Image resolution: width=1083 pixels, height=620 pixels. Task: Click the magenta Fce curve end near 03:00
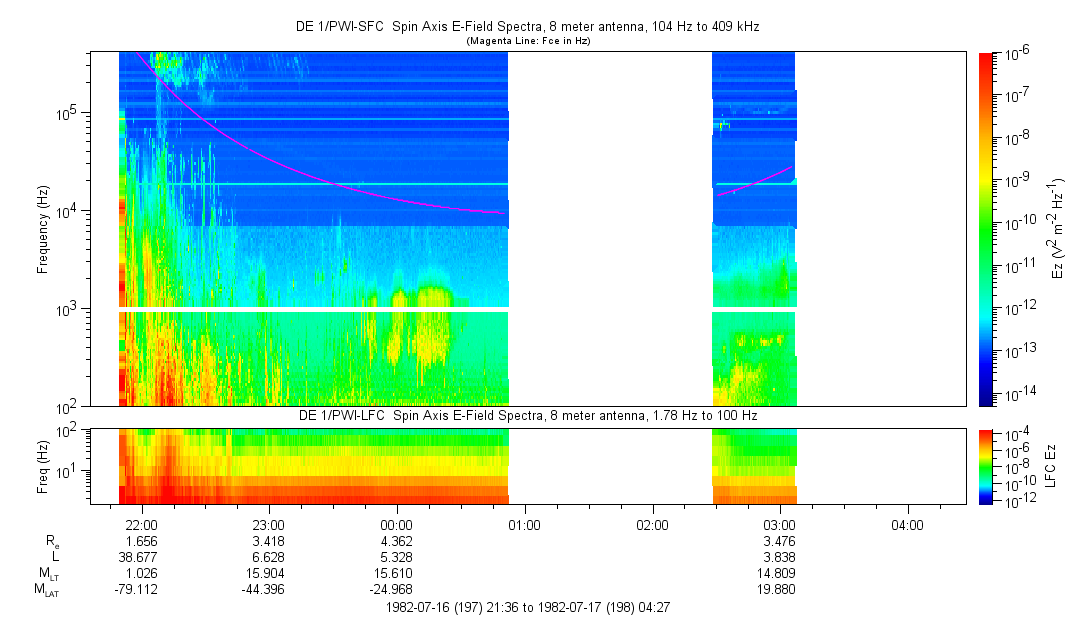(791, 168)
